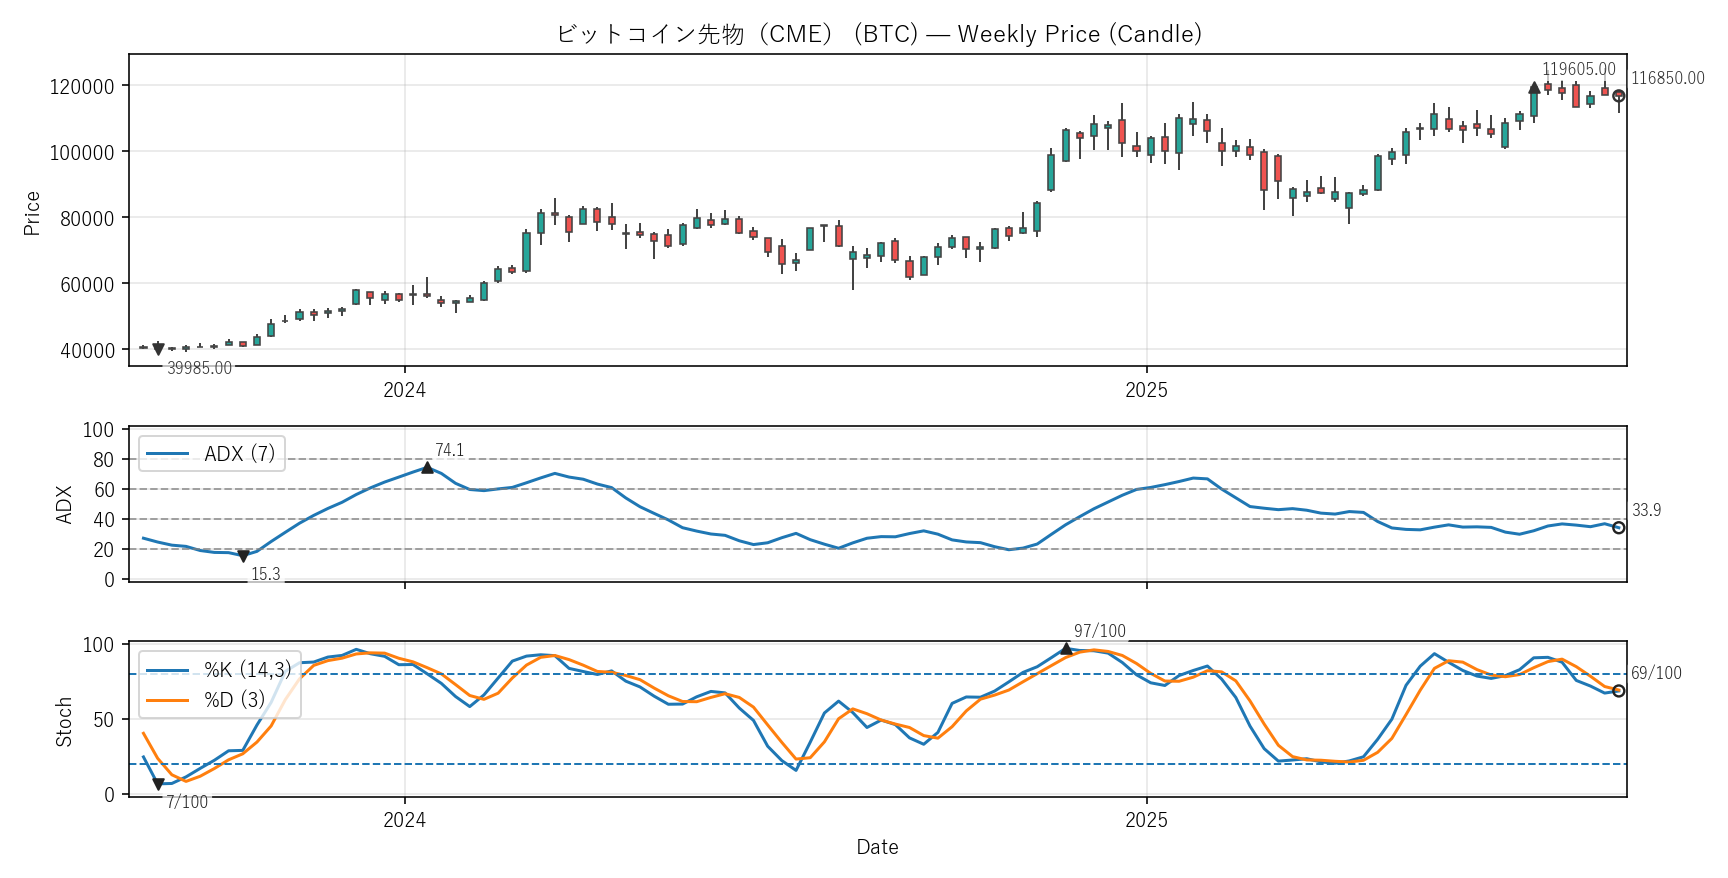1728x878 pixels.
Task: Click the high marker triangle above 119605.00 candle
Action: coord(1534,88)
